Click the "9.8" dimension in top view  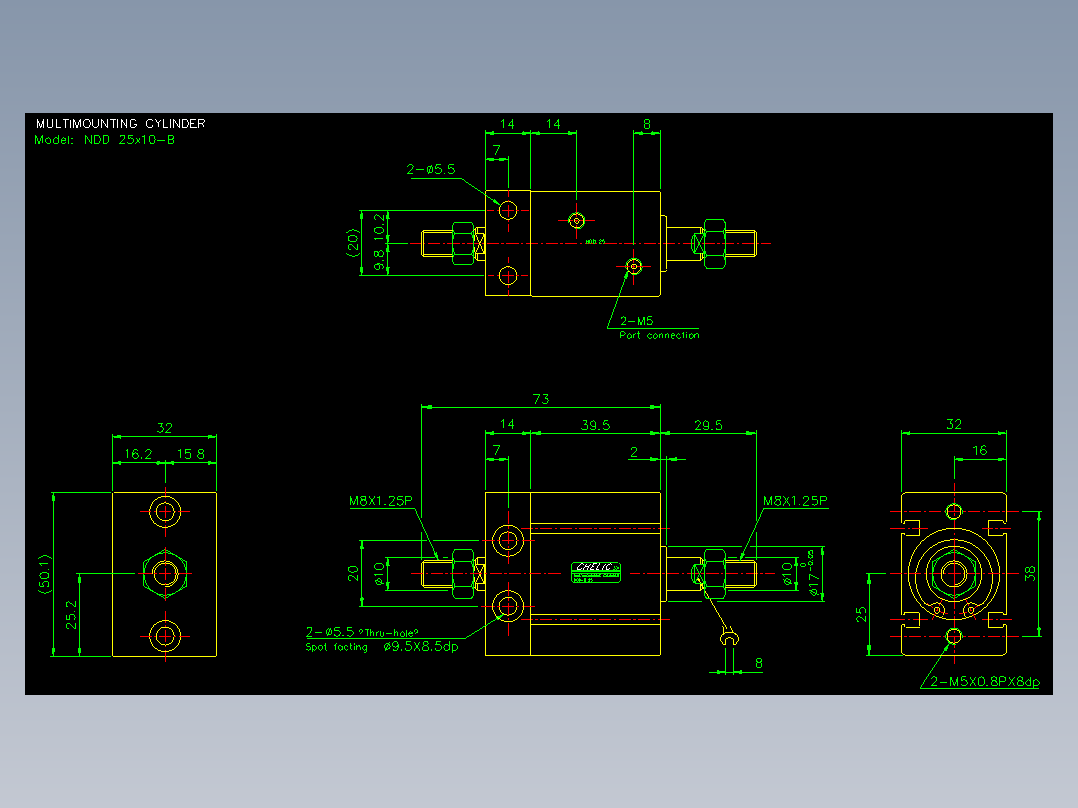[380, 260]
